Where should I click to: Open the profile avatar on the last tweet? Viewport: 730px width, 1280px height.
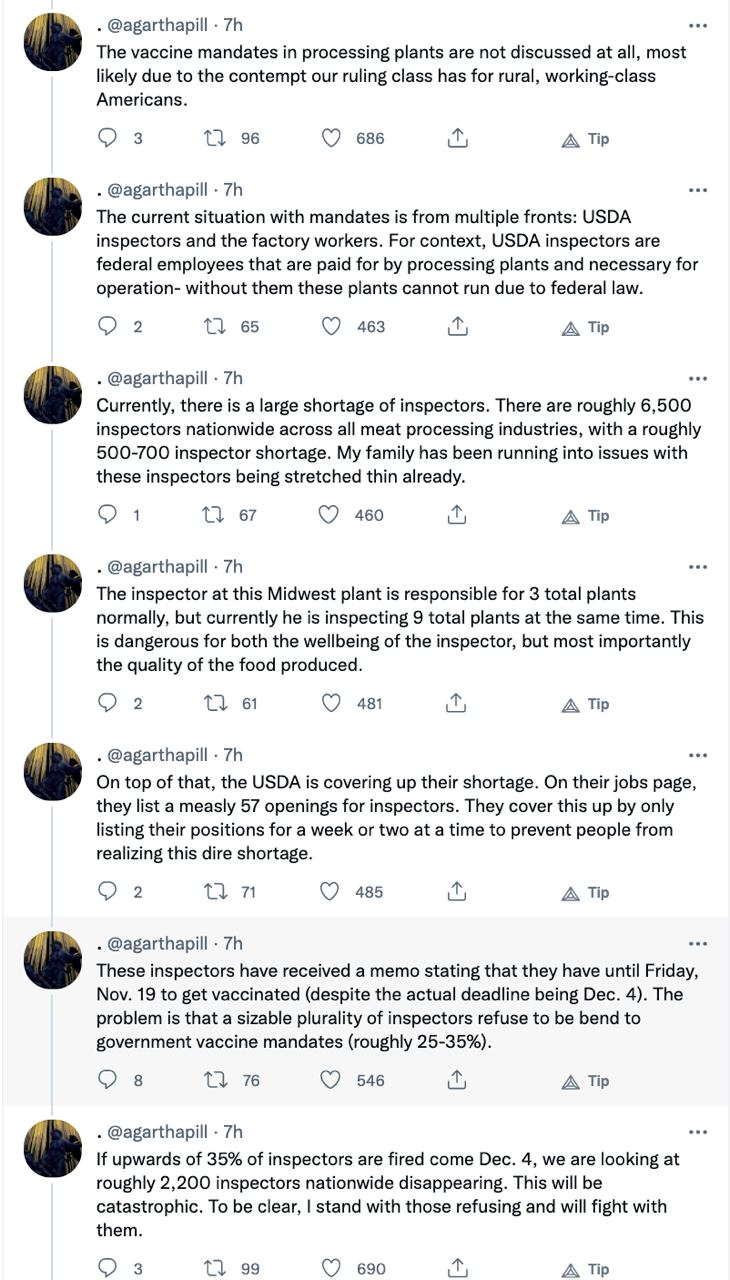(52, 1148)
